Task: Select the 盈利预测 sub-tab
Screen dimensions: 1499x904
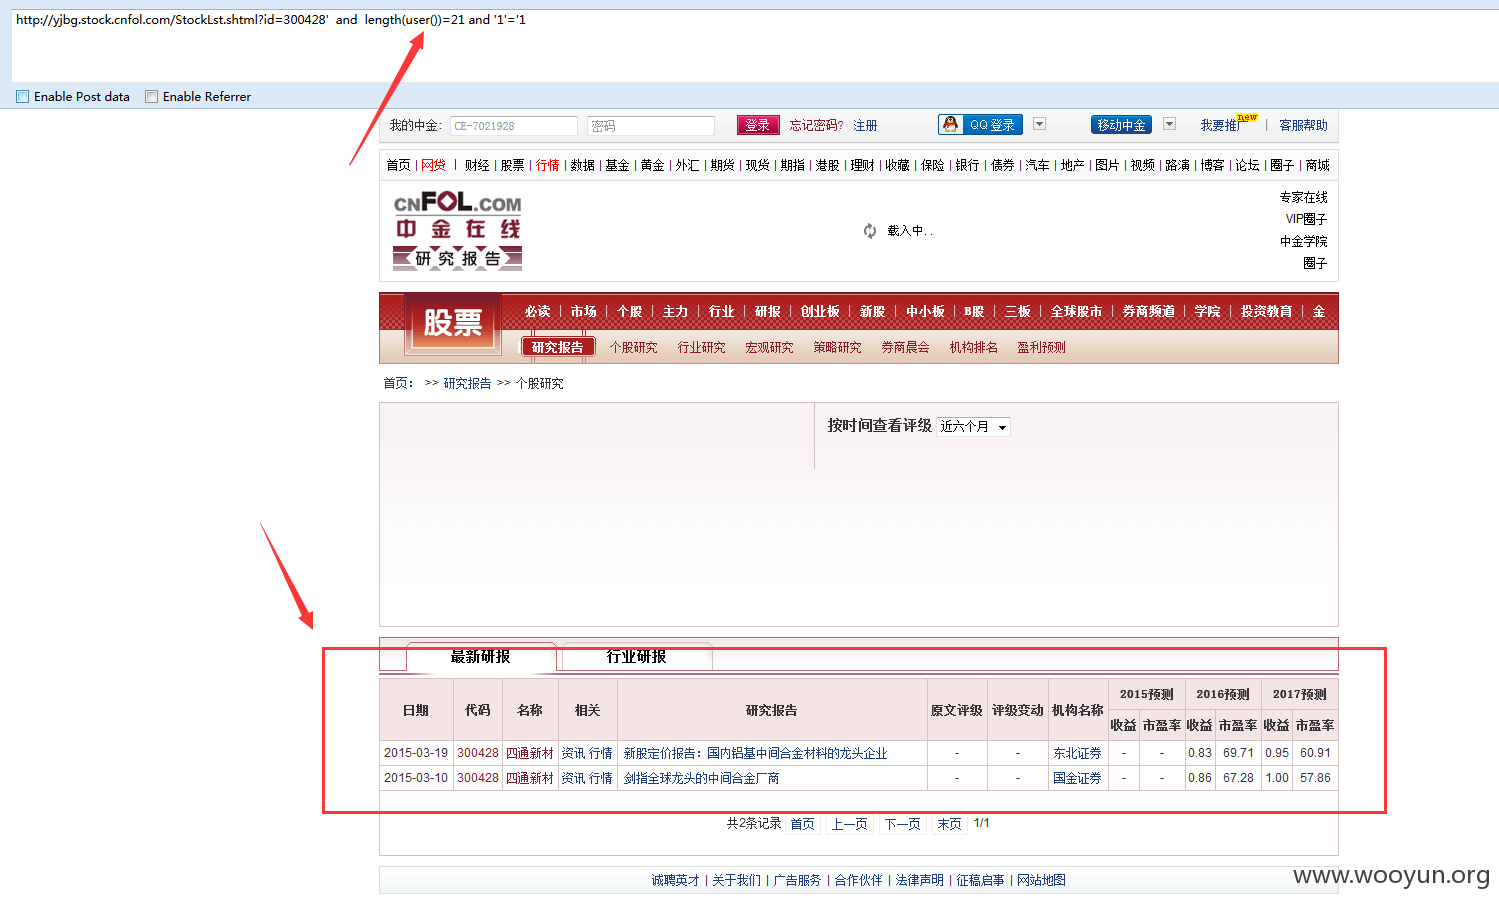Action: point(1042,347)
